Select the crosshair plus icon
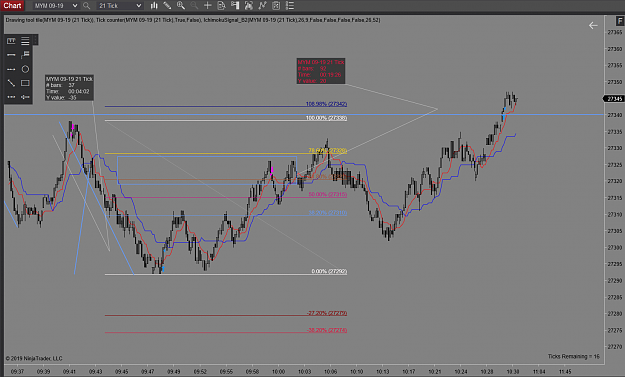The width and height of the screenshot is (625, 377). click(x=208, y=6)
